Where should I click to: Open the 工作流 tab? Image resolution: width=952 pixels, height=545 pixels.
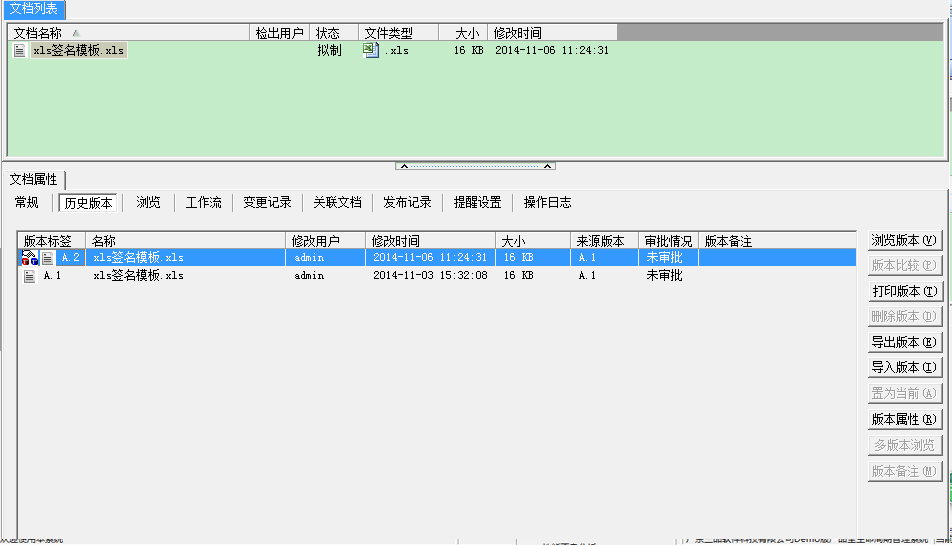pos(204,203)
